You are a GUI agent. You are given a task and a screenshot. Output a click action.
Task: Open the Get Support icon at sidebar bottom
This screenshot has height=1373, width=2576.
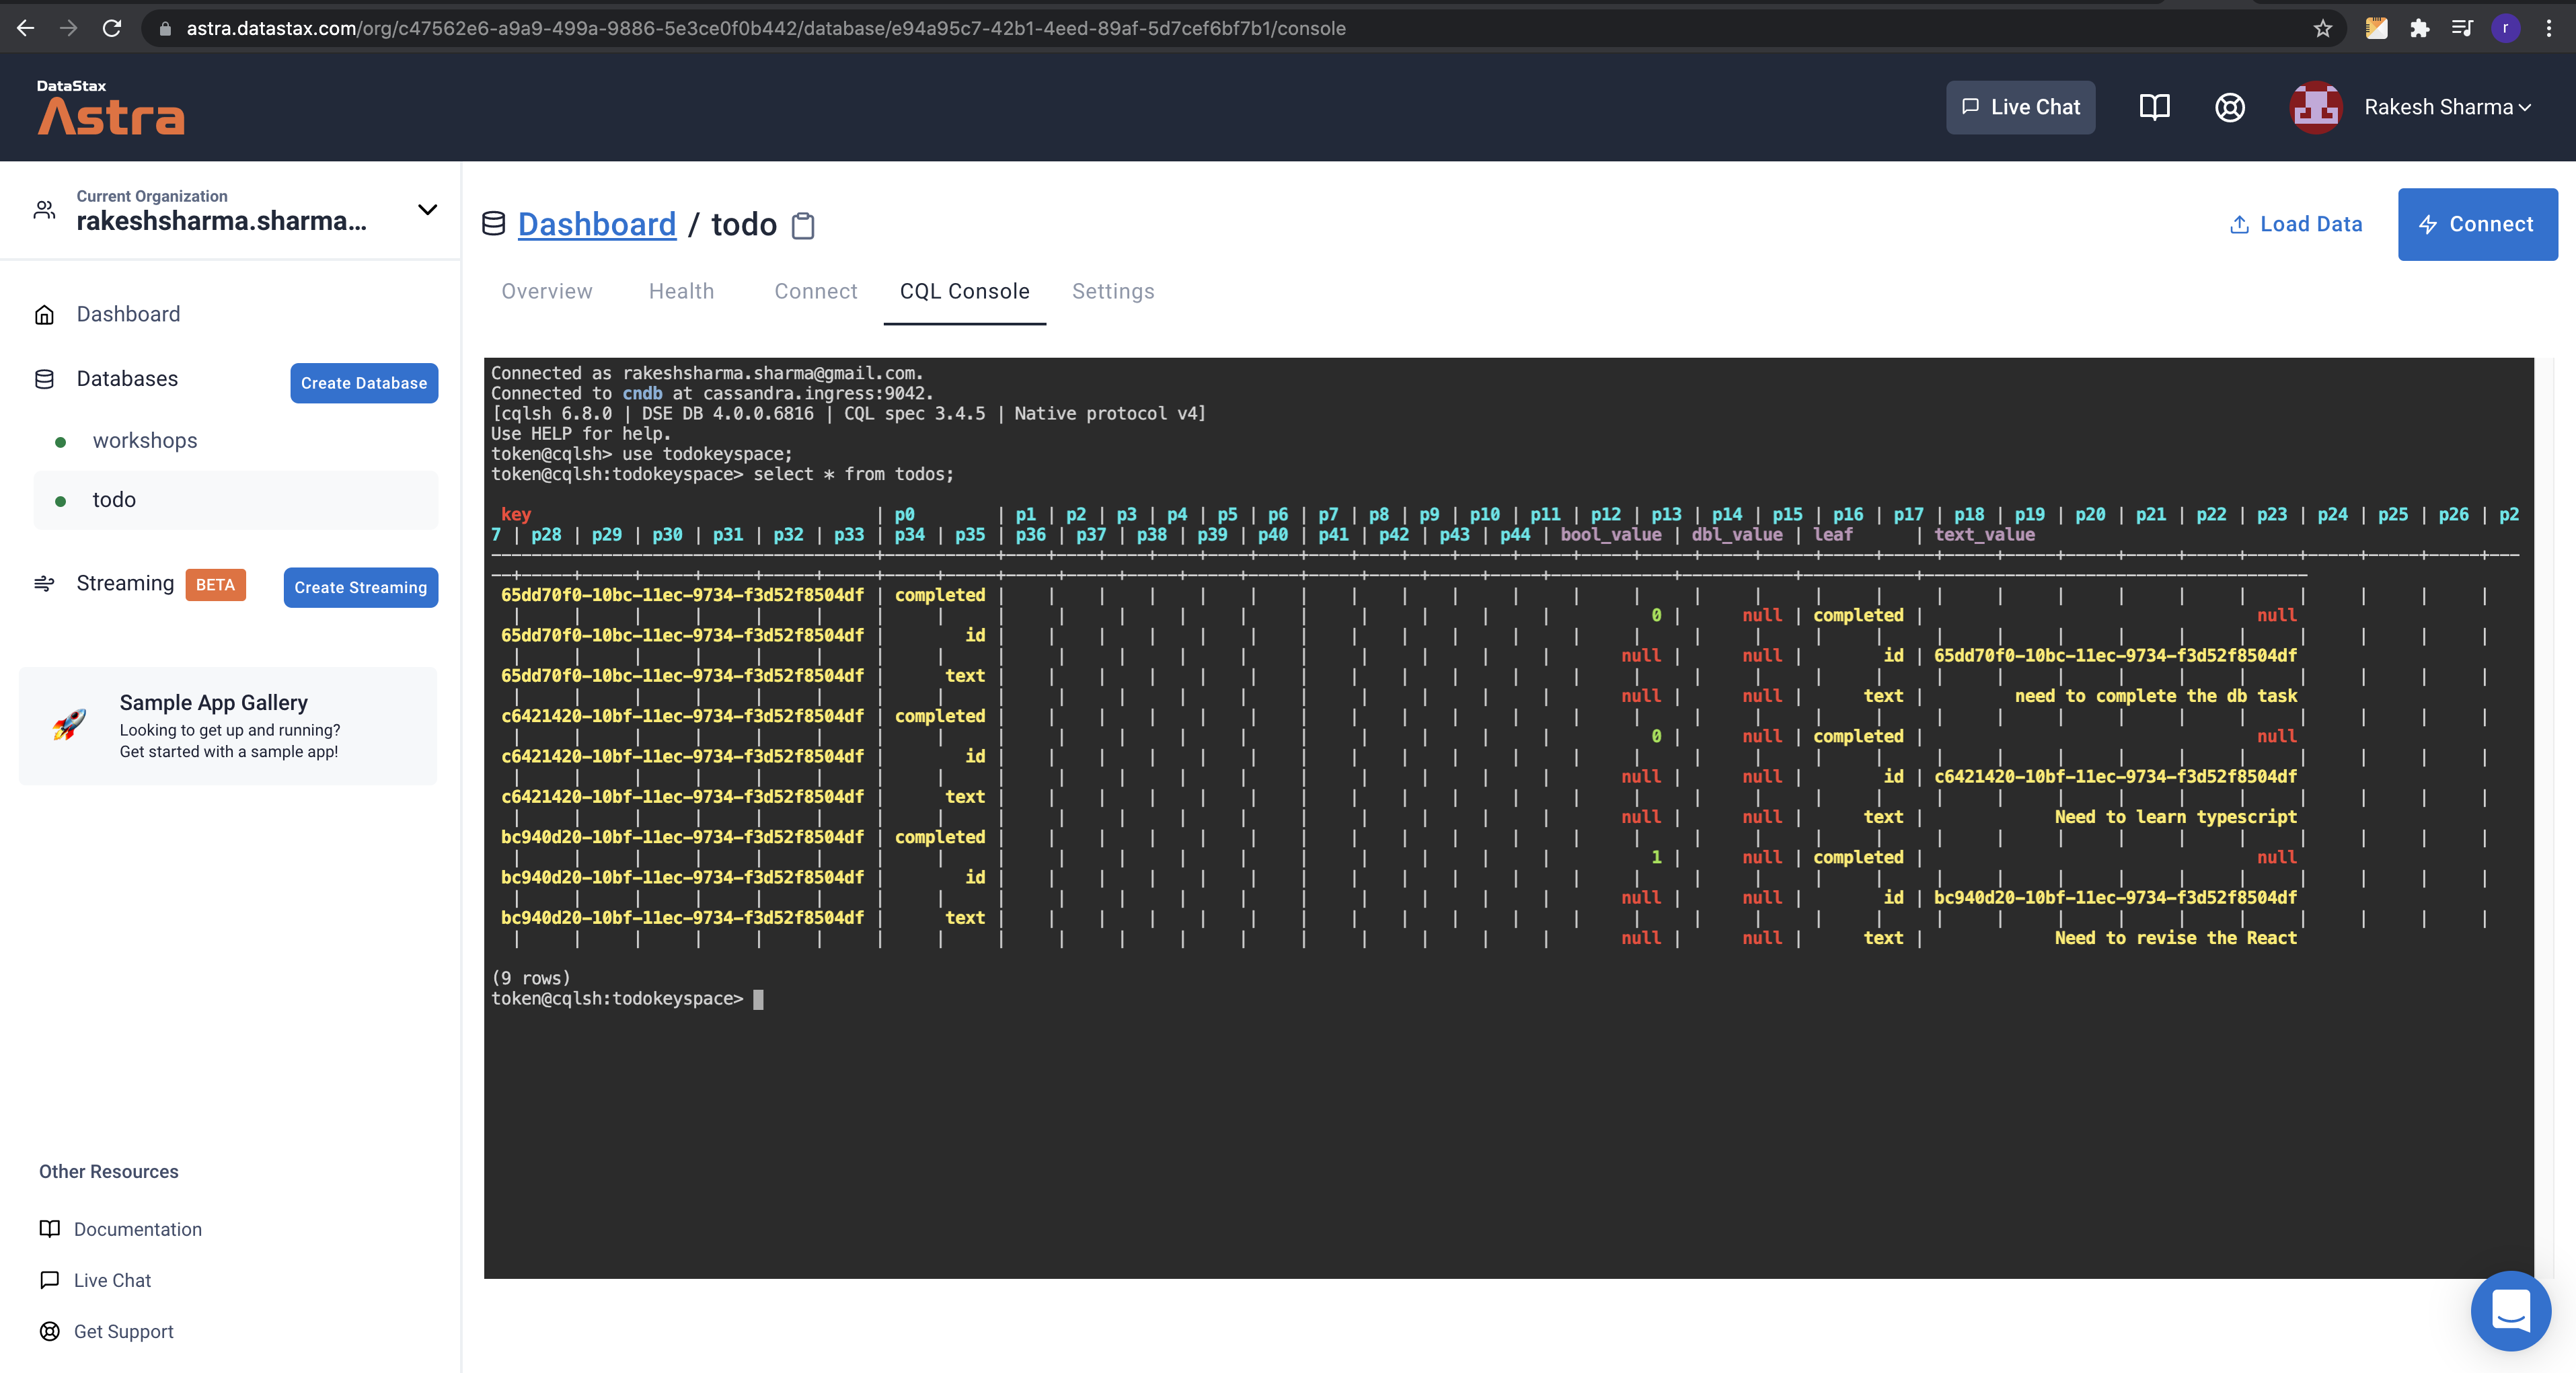[49, 1331]
